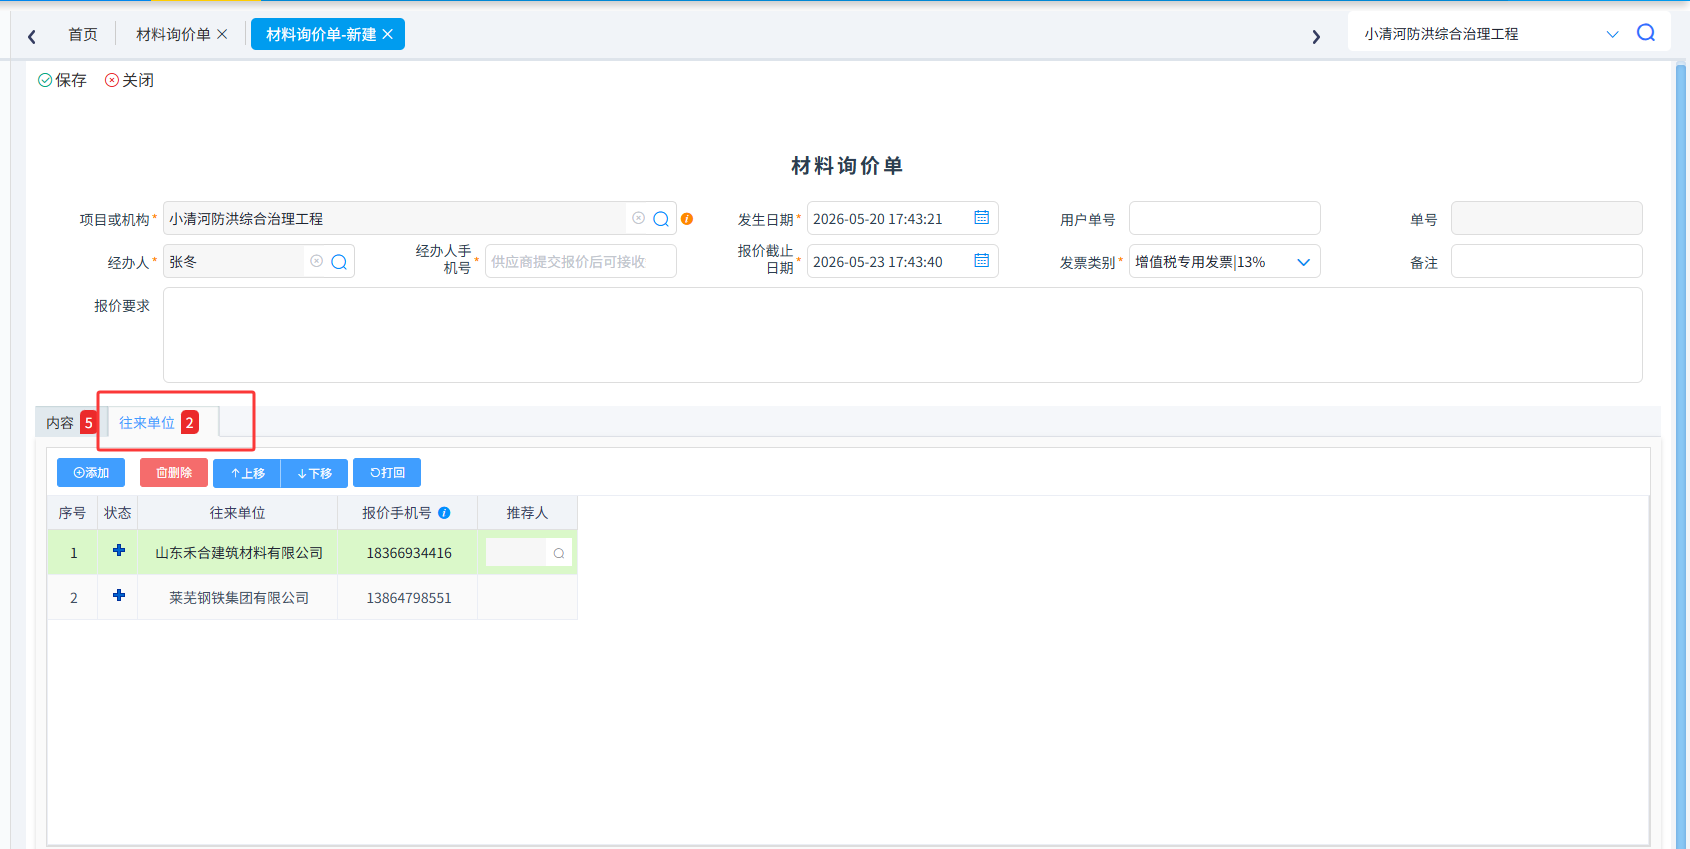Screen dimensions: 1690x849
Task: Save the form with 保存
Action: [62, 80]
